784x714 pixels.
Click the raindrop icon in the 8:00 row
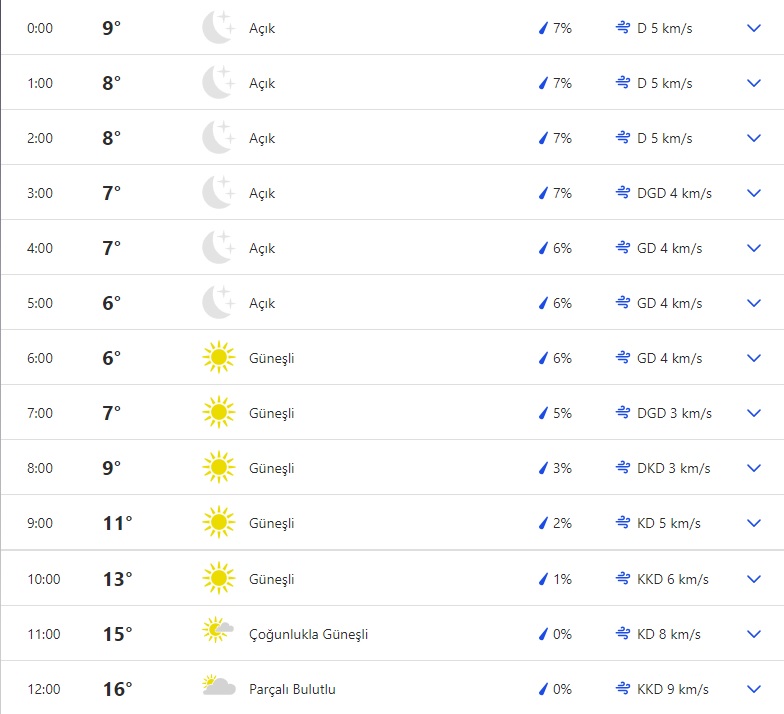coord(544,468)
